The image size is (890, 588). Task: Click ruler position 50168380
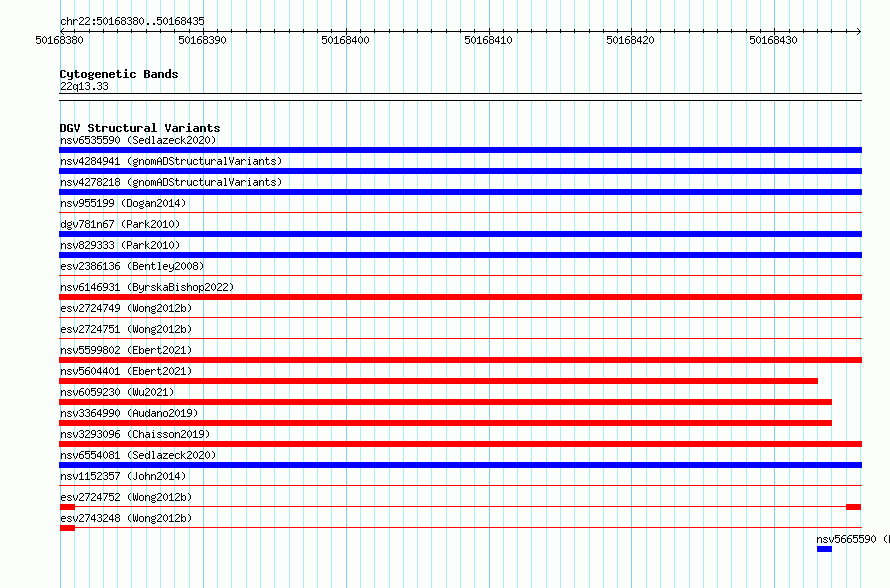click(x=59, y=40)
